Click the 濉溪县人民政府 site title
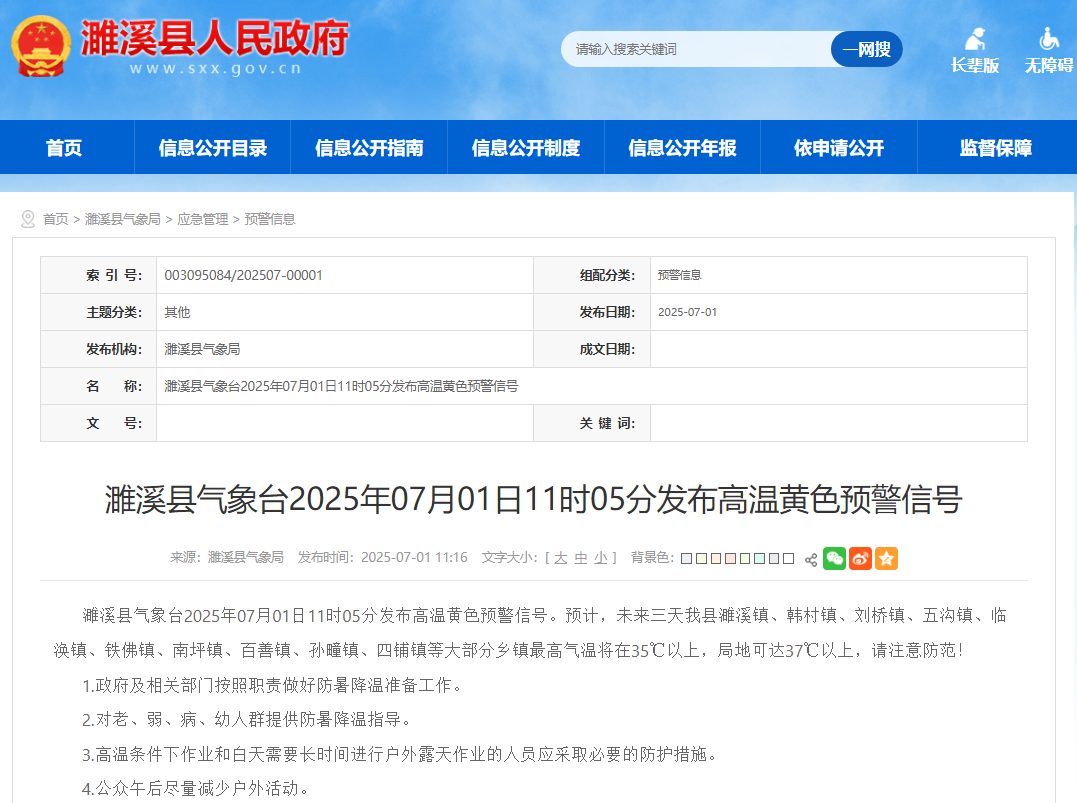 [x=215, y=37]
